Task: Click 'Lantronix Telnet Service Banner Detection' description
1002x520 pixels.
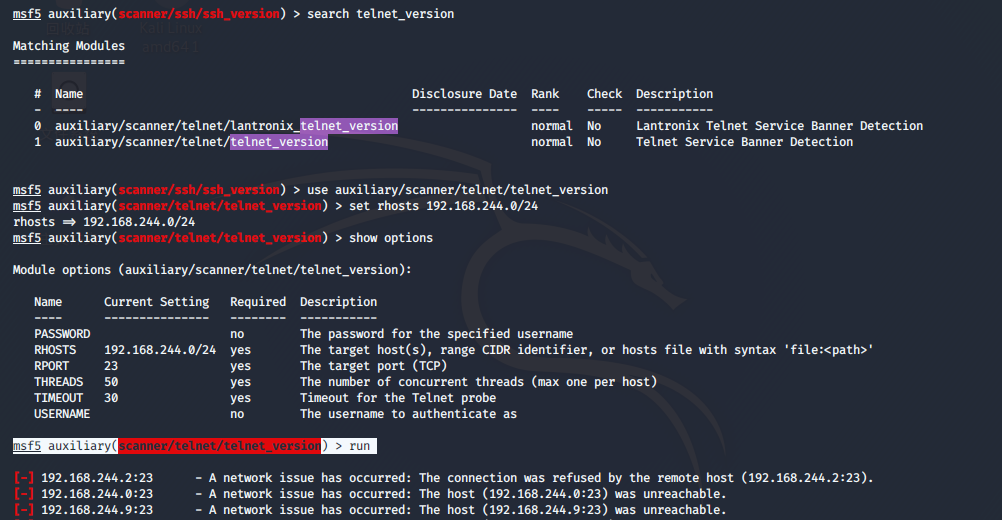Action: [779, 126]
